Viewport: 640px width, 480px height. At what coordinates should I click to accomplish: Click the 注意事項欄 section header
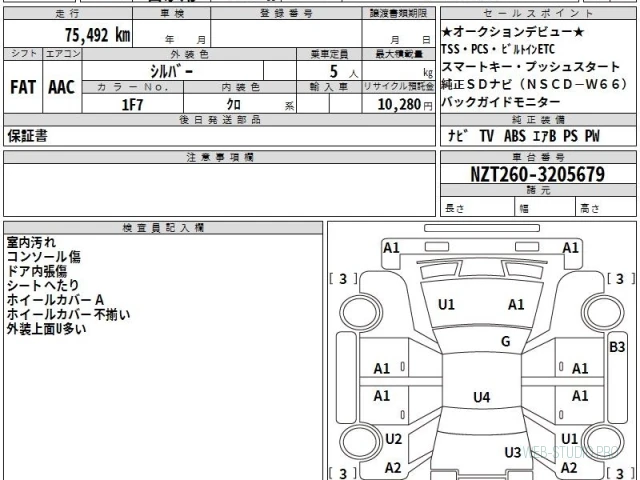point(220,157)
